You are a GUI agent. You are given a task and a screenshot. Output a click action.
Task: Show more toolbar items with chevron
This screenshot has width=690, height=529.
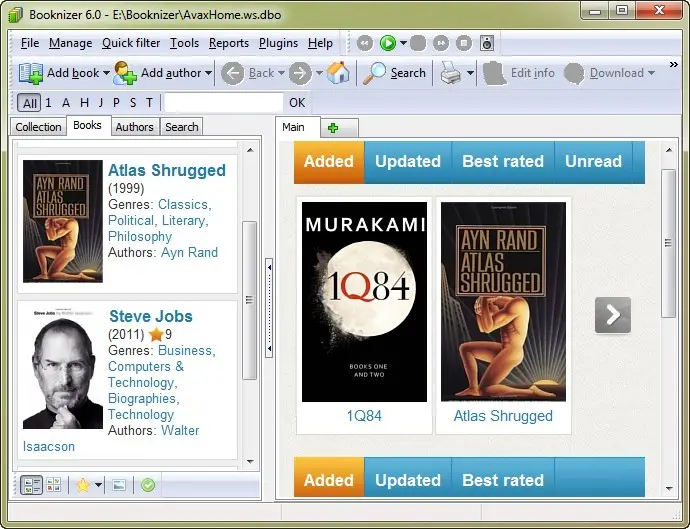click(674, 65)
